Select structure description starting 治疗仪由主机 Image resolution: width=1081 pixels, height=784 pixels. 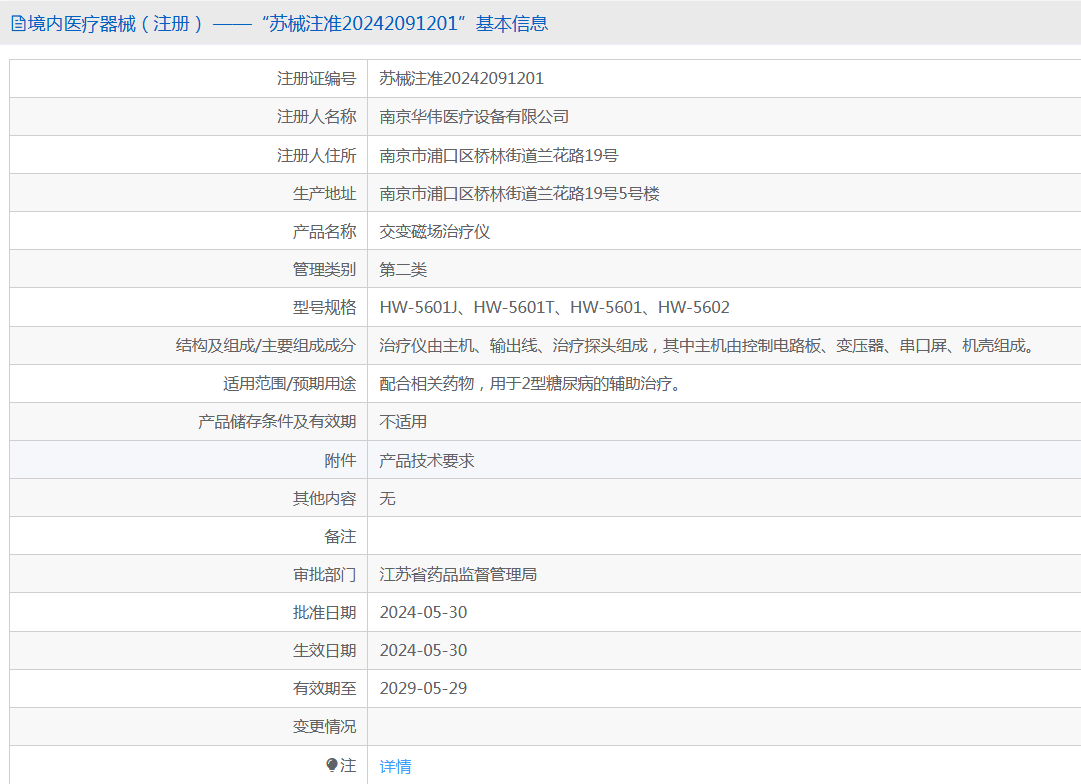(709, 345)
